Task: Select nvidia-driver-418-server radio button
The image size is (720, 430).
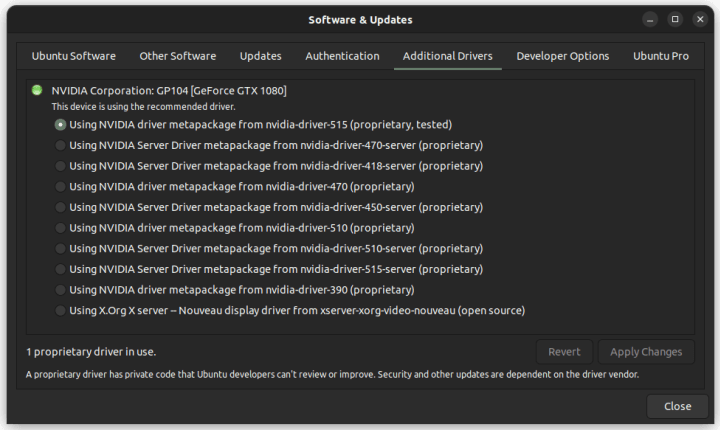Action: [x=60, y=166]
